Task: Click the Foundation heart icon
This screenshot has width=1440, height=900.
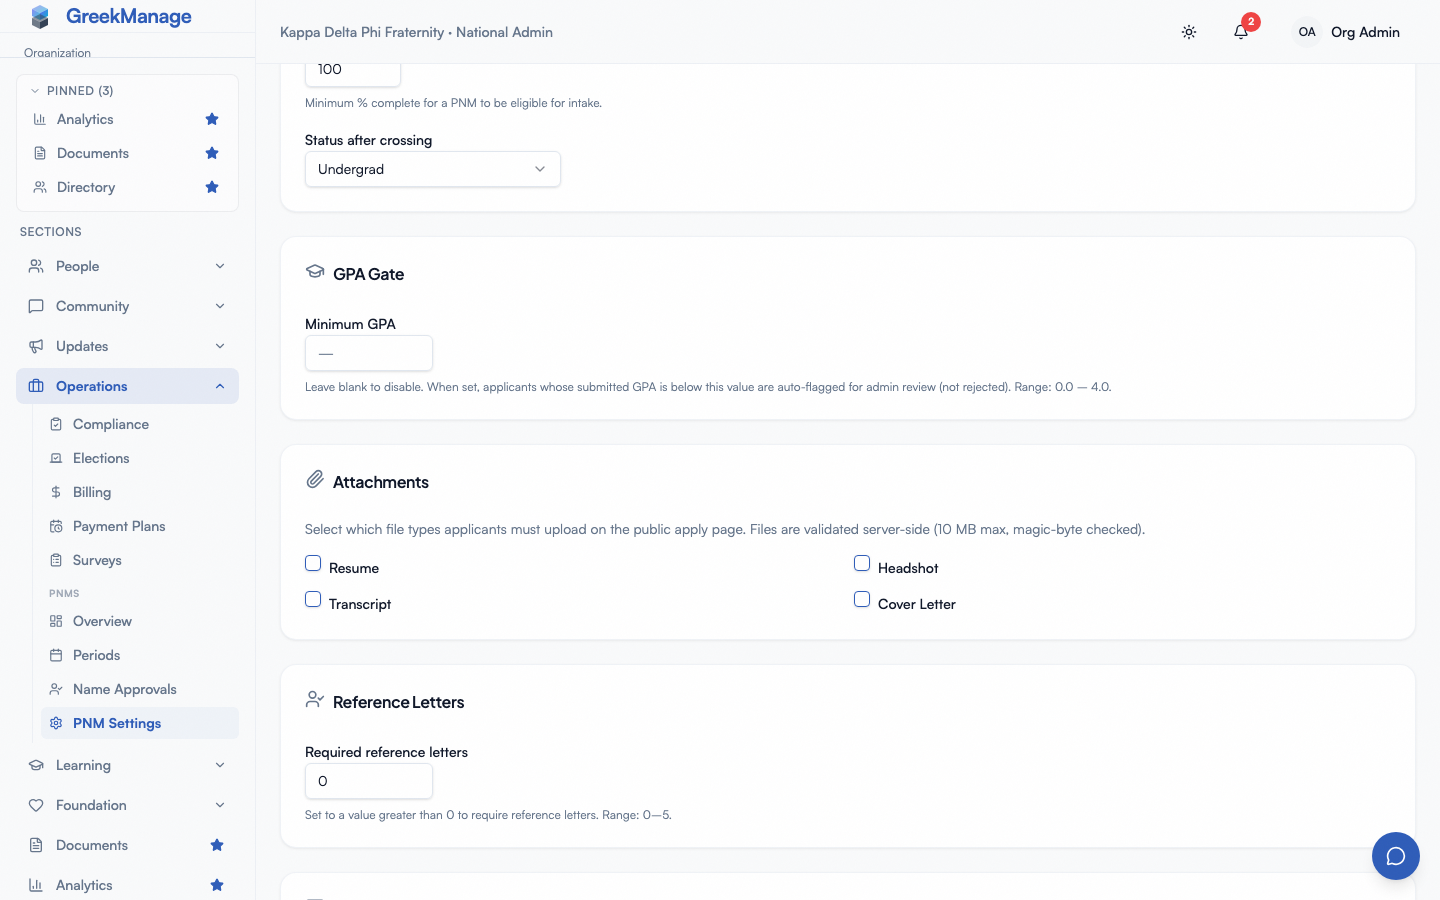Action: (36, 805)
